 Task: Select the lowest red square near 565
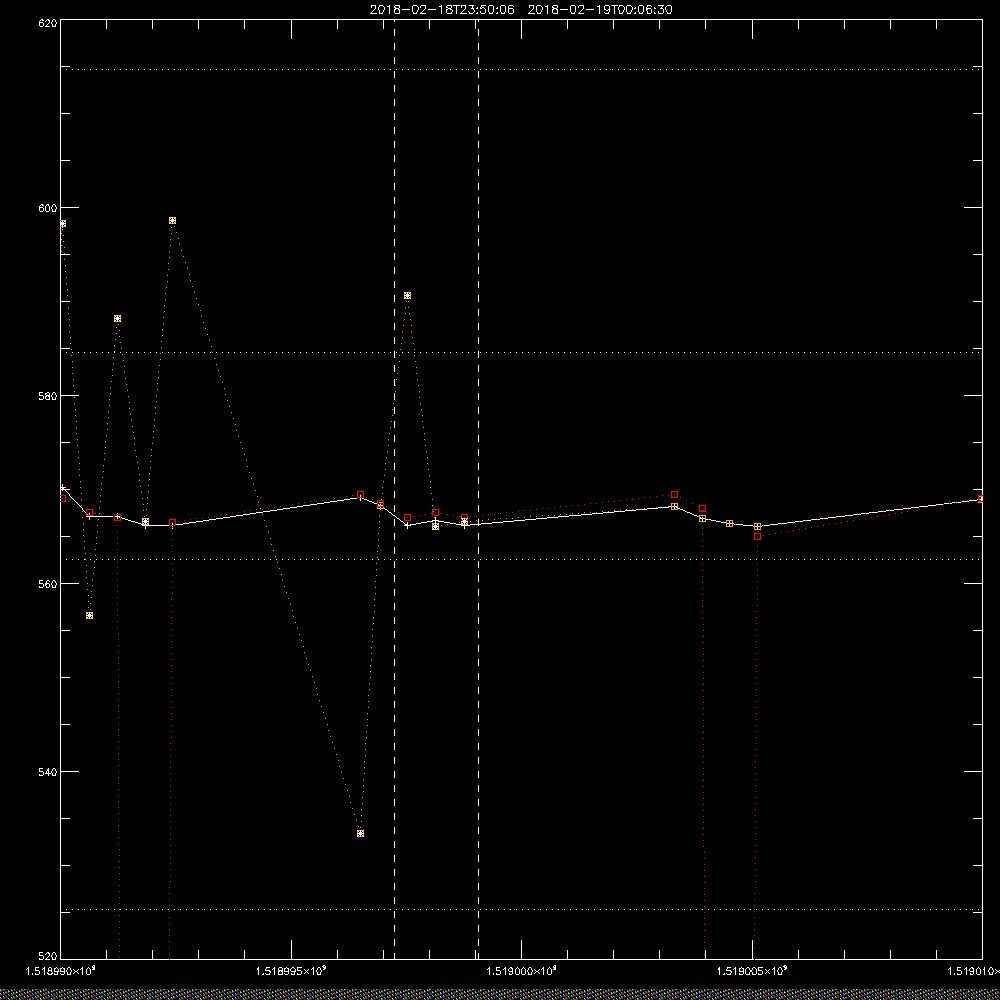(x=758, y=537)
